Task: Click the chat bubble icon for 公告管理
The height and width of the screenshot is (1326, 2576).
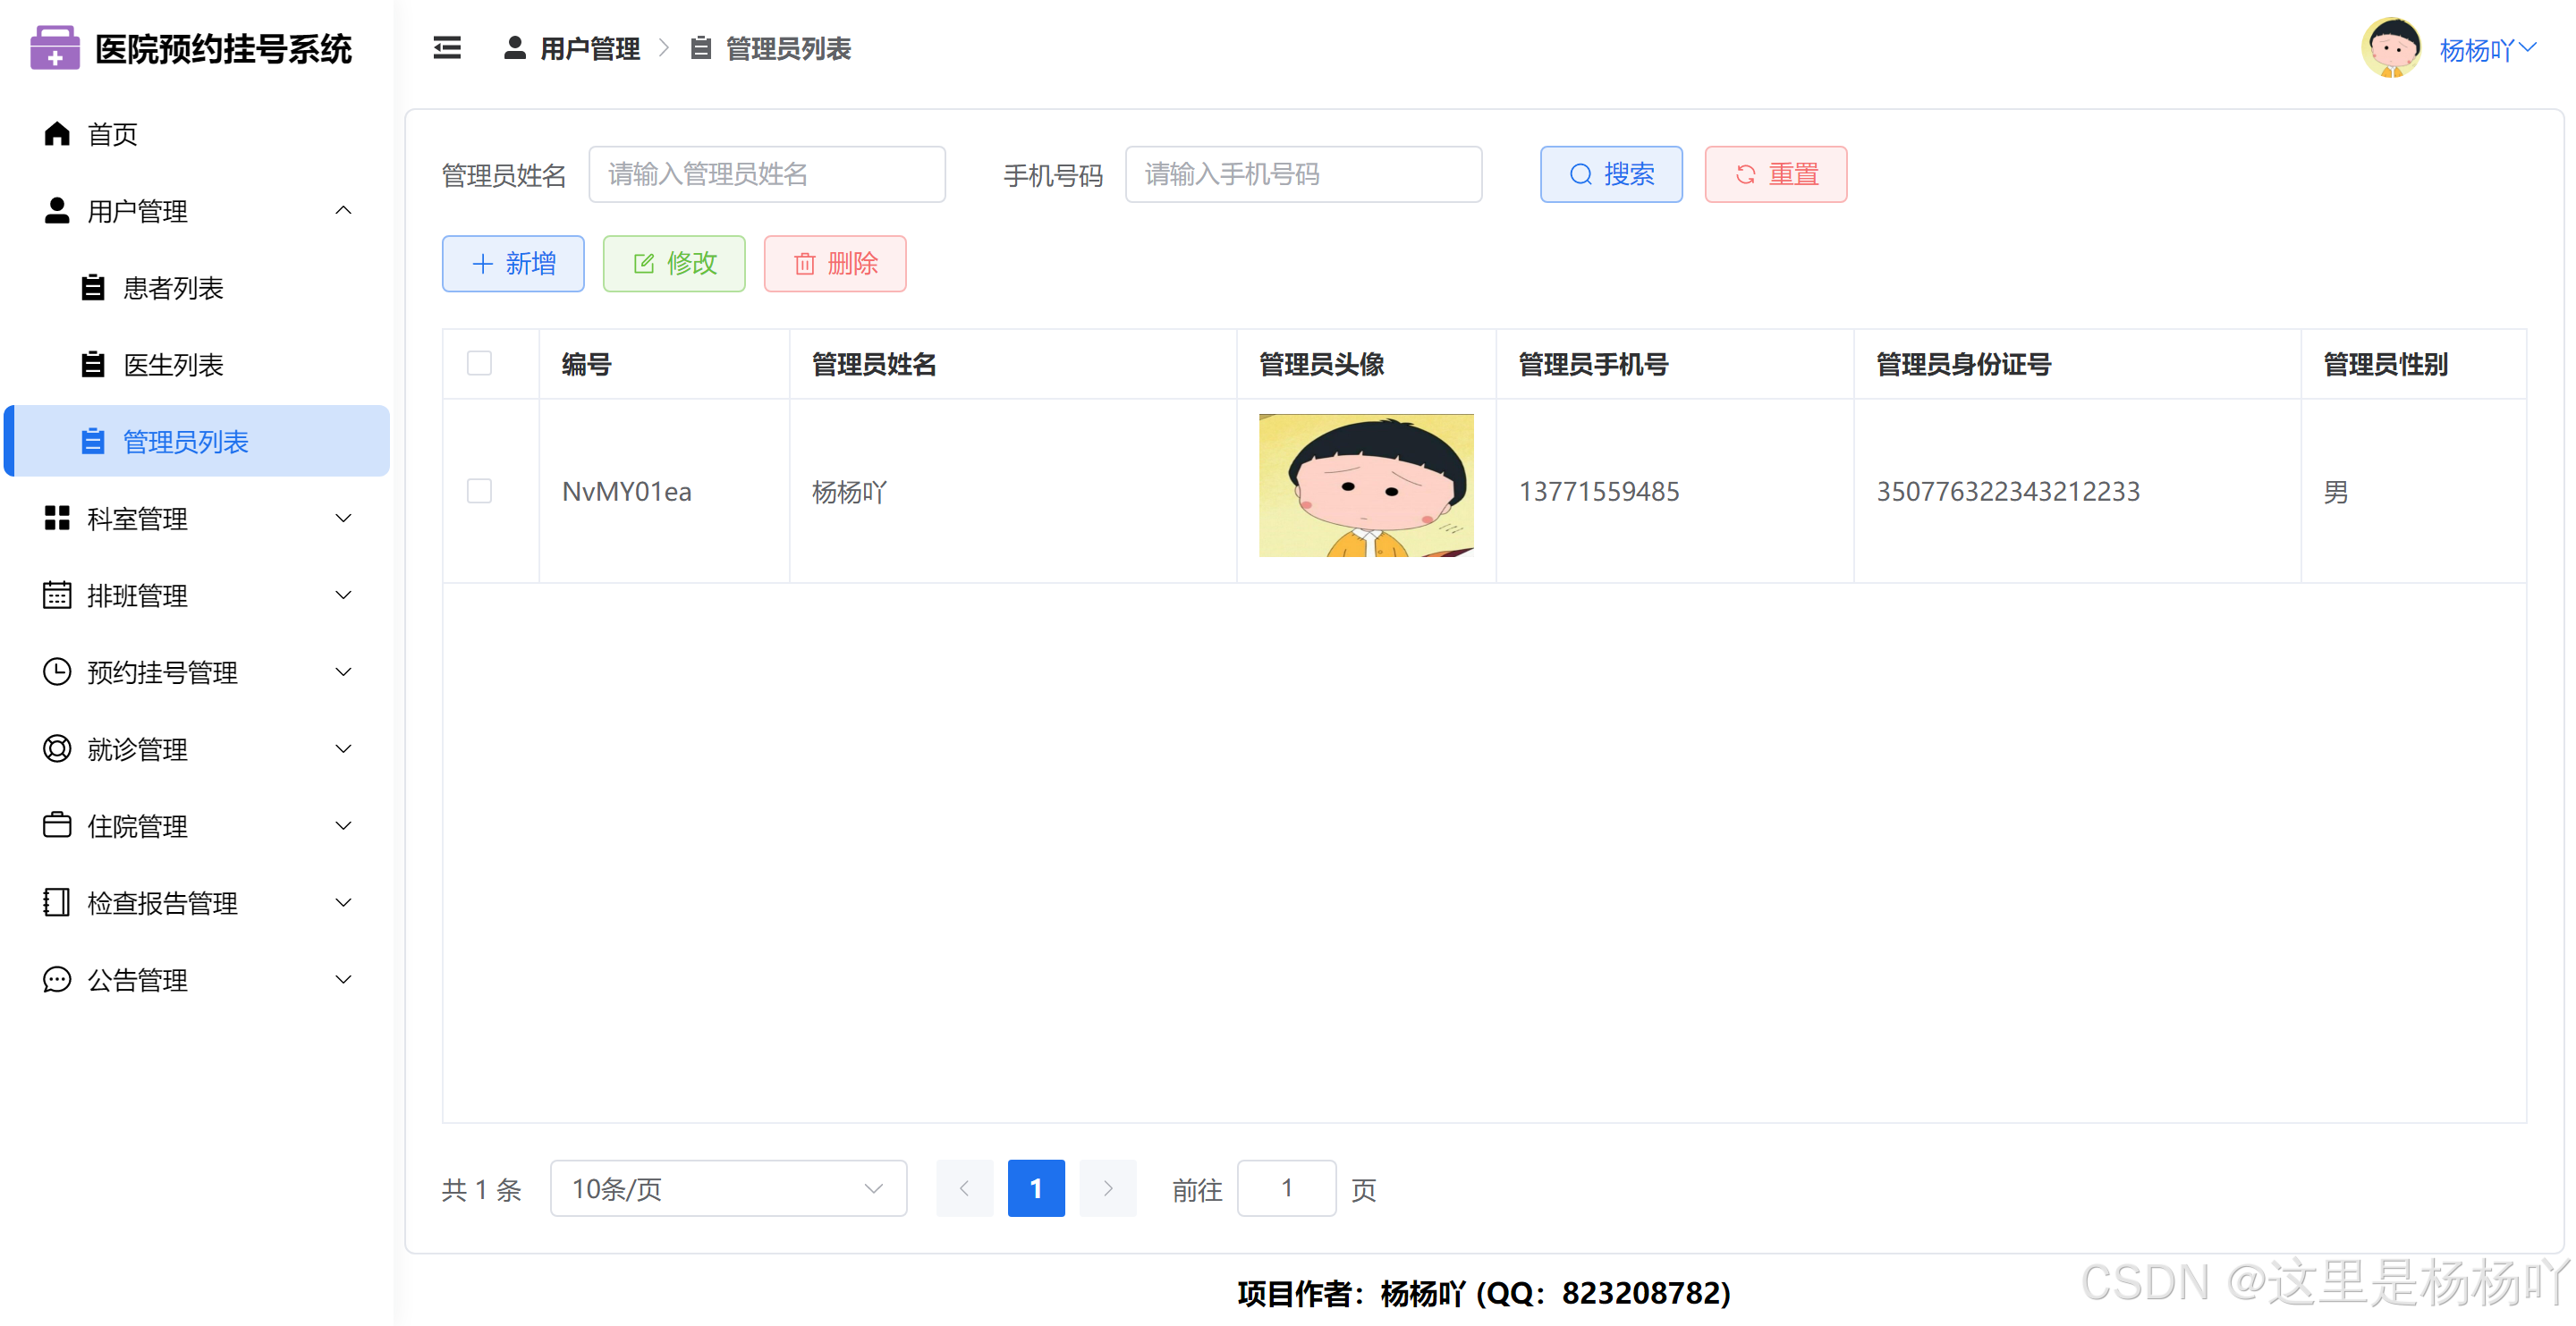Action: (57, 979)
